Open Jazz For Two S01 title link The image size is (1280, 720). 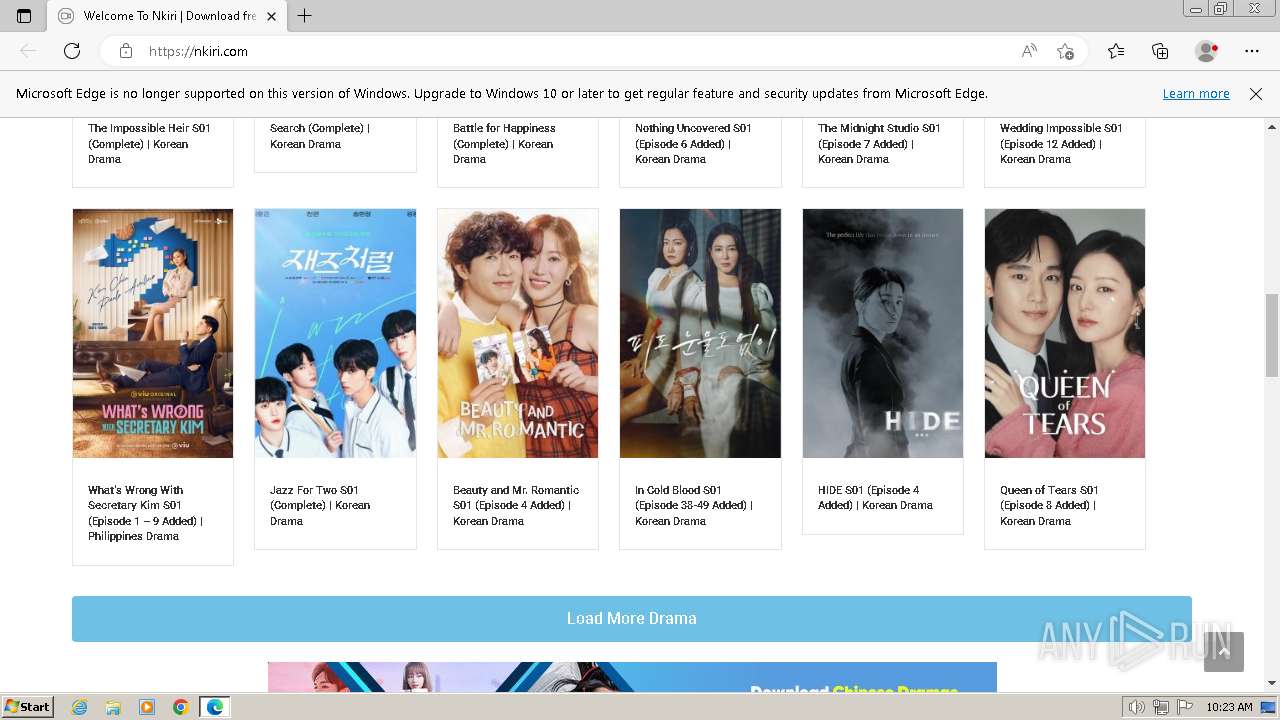pyautogui.click(x=320, y=506)
